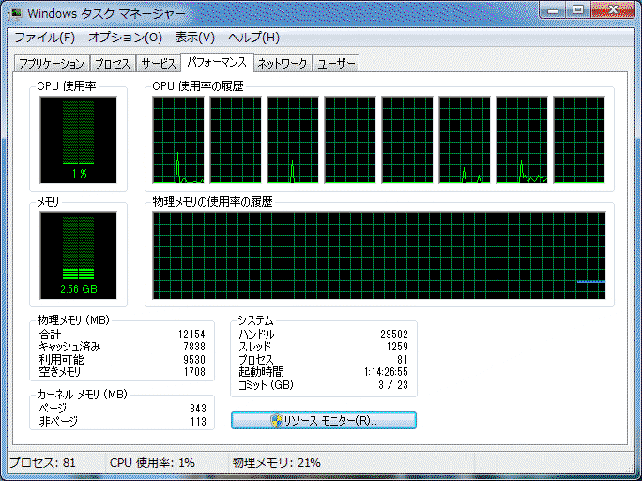Click the fifth CPU history graph
The height and width of the screenshot is (481, 642).
pos(407,140)
